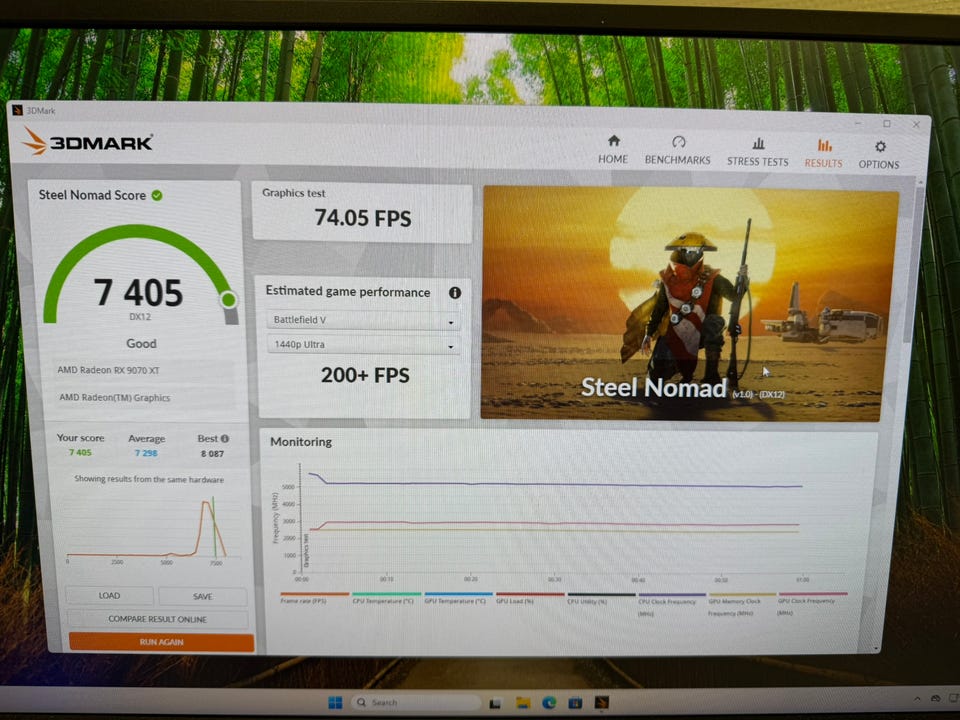This screenshot has height=720, width=960.
Task: Click the AMD Radeon(TM) Graphics text
Action: tap(114, 397)
